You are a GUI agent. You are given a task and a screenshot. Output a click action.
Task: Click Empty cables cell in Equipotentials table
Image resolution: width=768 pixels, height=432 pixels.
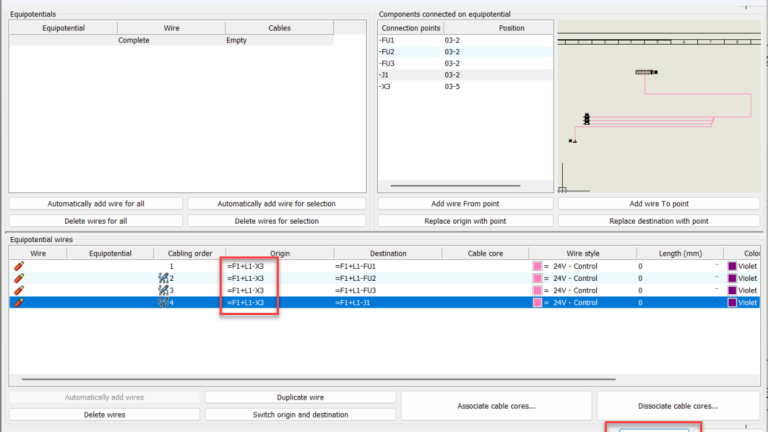point(236,40)
